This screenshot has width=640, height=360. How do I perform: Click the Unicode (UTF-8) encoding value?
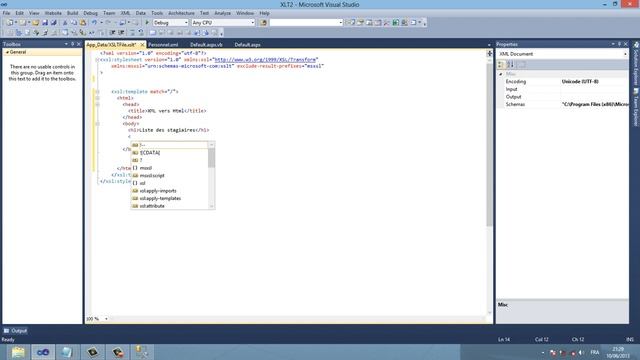tap(580, 82)
